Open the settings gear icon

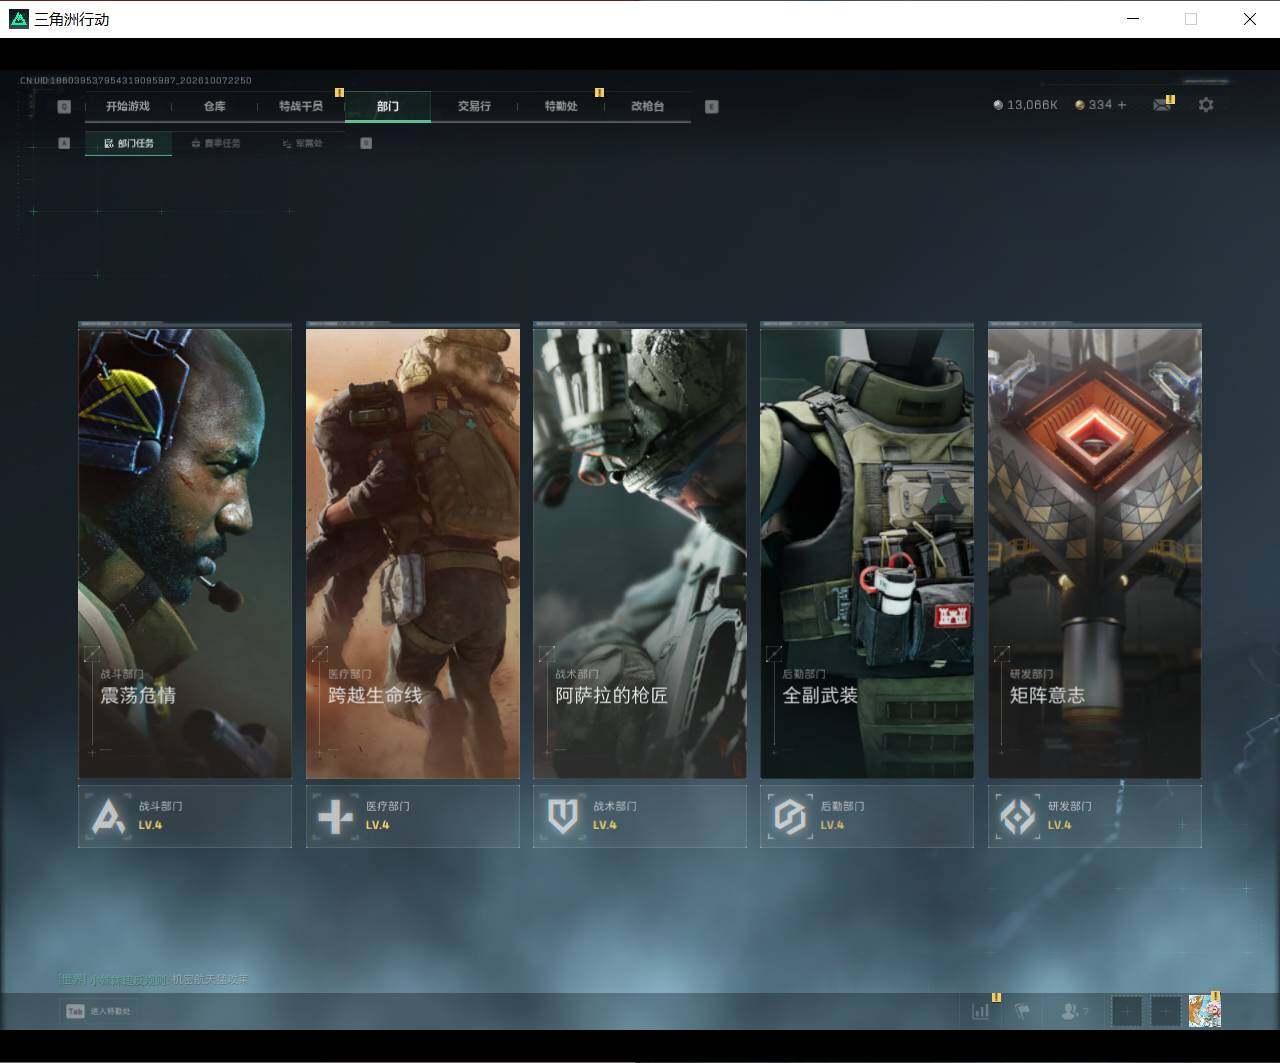pos(1206,105)
